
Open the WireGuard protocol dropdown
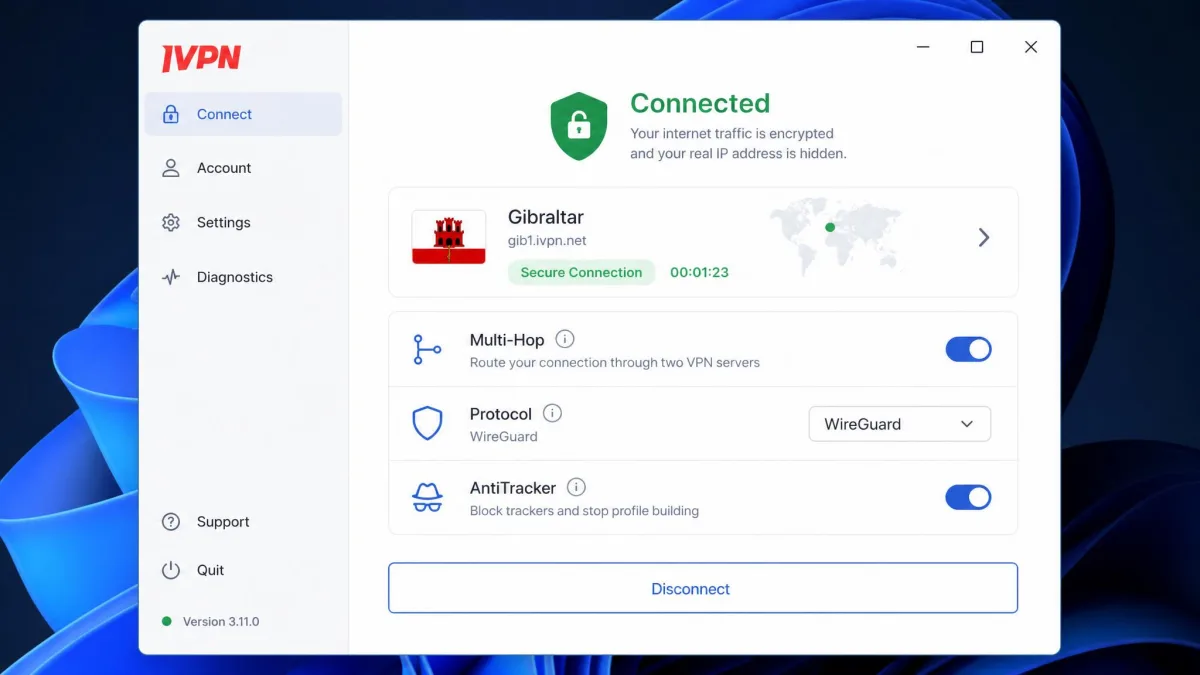point(899,424)
